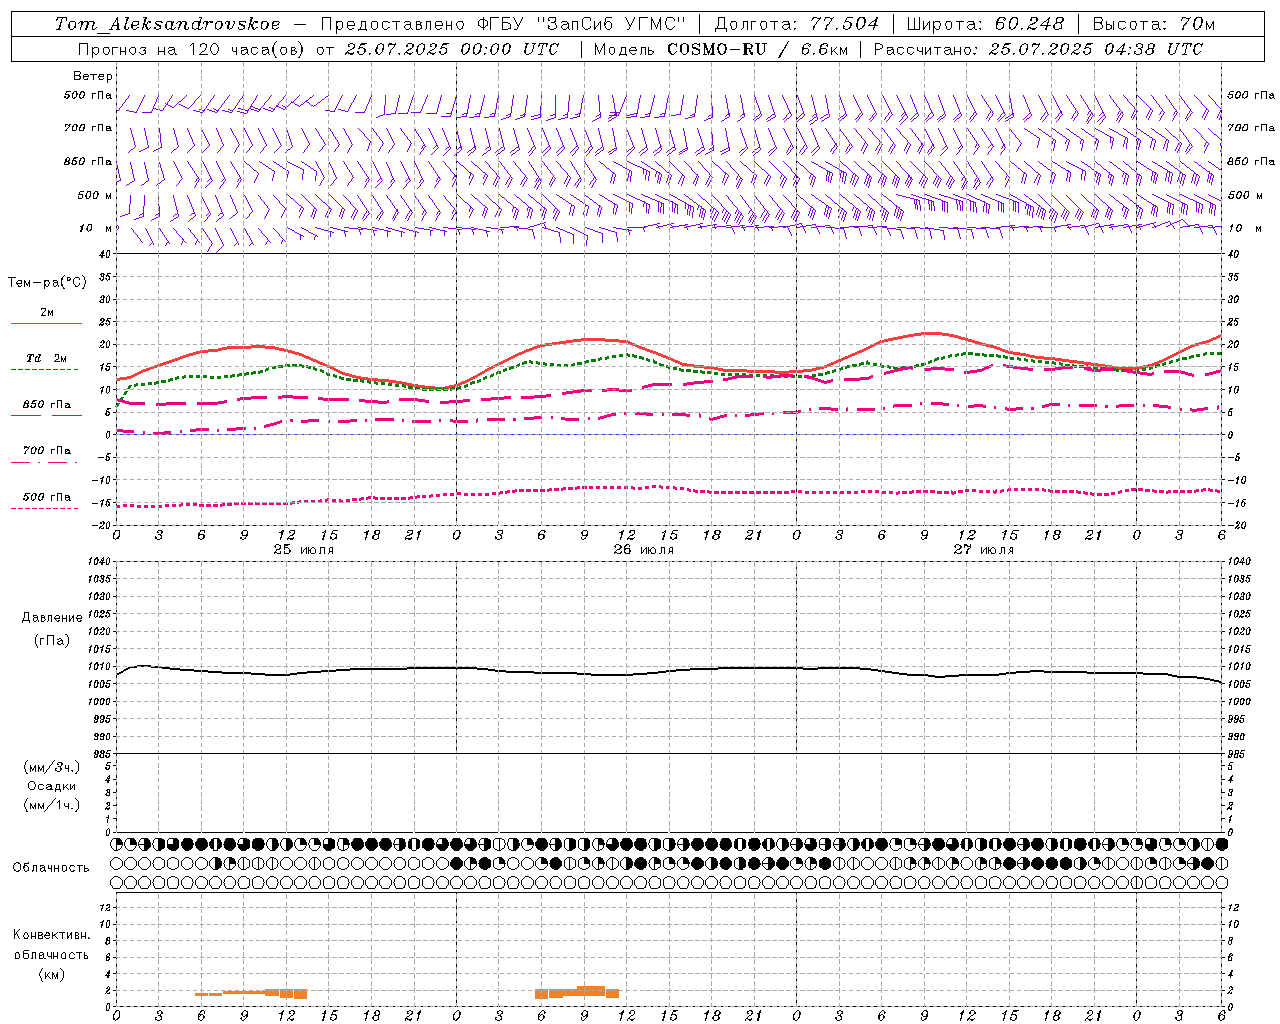Select the 850 гПа temperature legend entry
The width and height of the screenshot is (1280, 1024).
coord(47,405)
